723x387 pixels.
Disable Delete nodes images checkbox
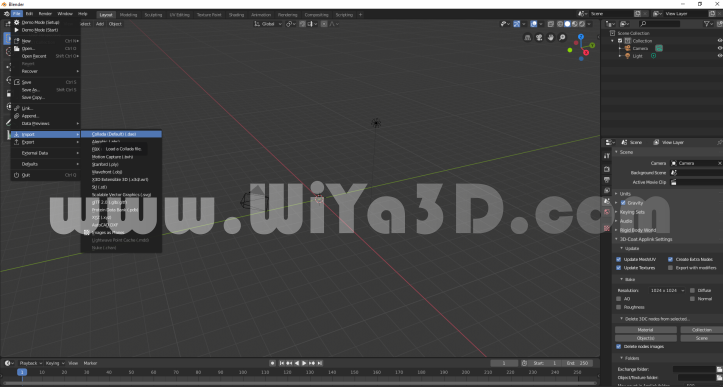618,346
